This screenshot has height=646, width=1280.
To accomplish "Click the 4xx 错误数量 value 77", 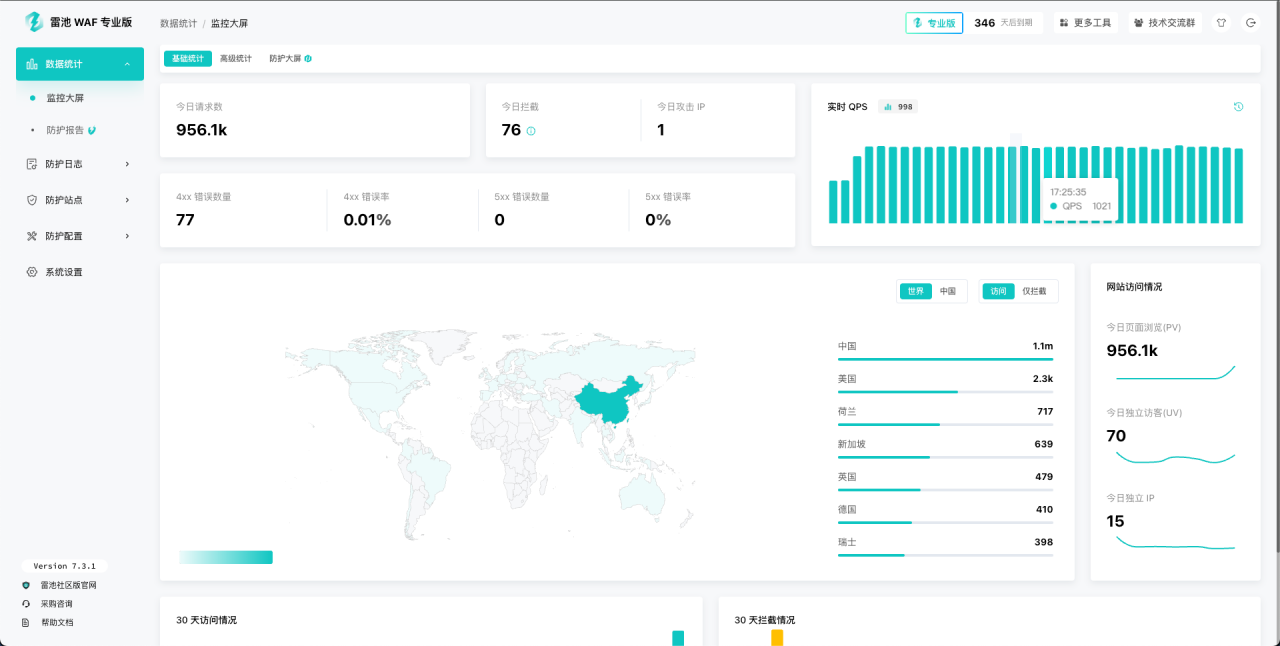I will (185, 220).
